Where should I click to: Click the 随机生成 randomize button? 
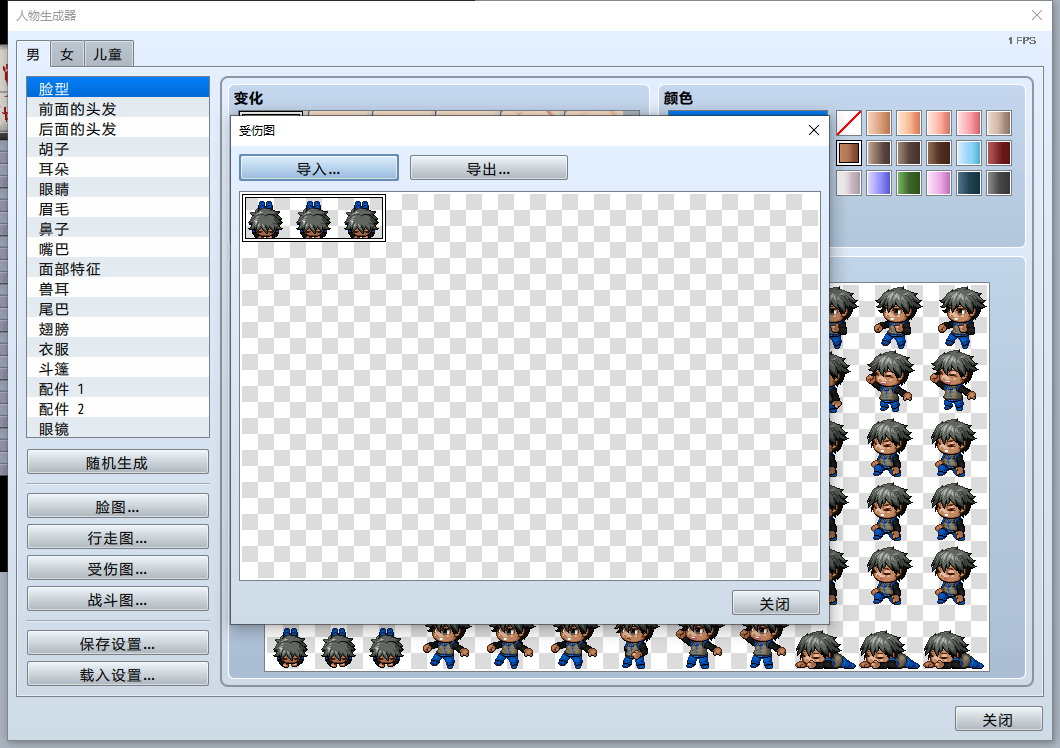tap(118, 462)
